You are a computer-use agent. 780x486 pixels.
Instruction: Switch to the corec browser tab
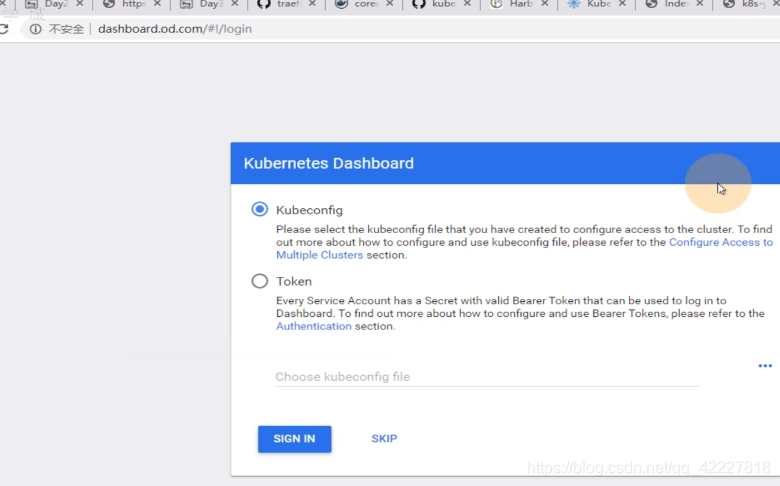coord(357,4)
